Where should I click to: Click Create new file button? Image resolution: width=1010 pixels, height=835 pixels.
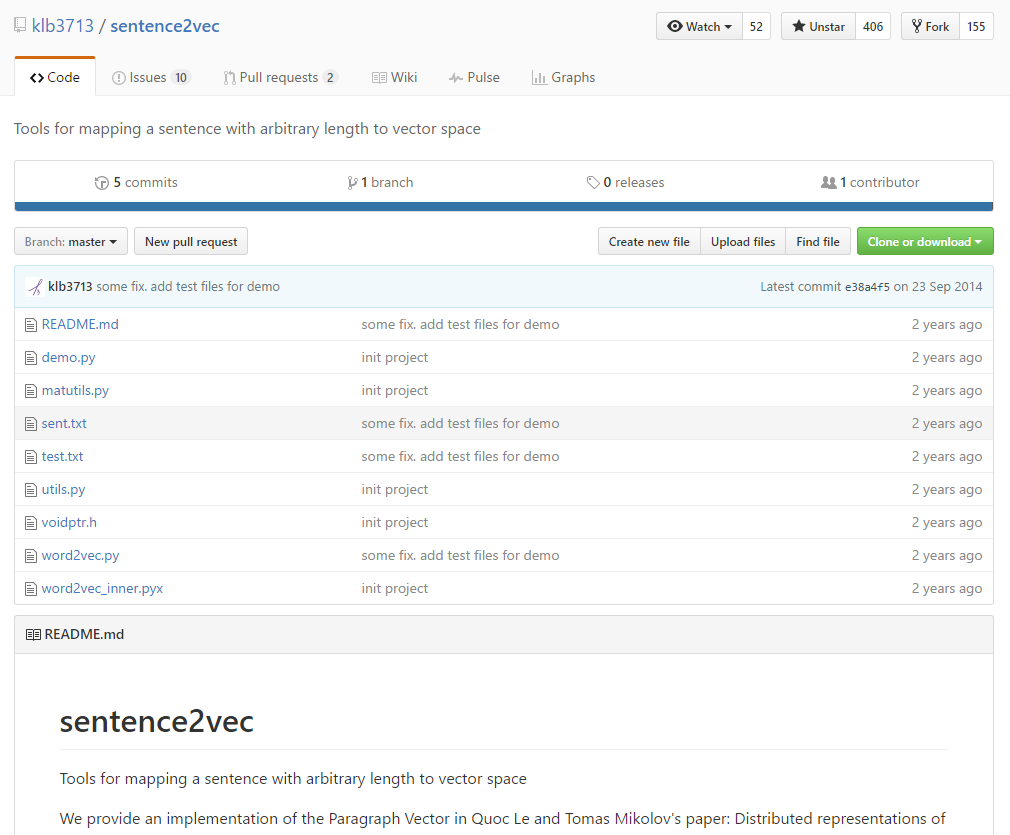pos(649,242)
